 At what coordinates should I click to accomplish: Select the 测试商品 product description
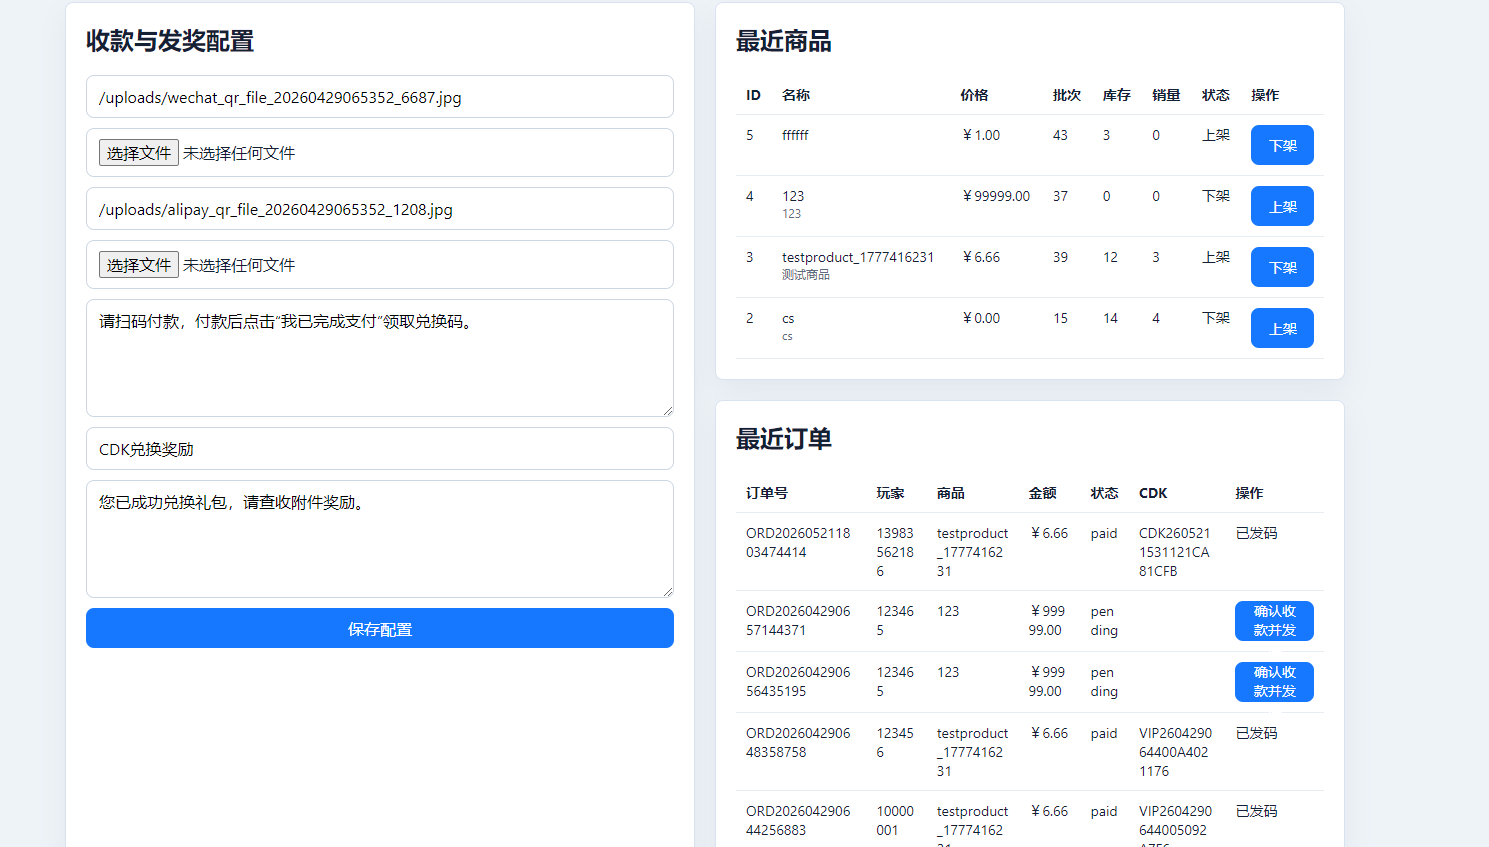(x=806, y=275)
